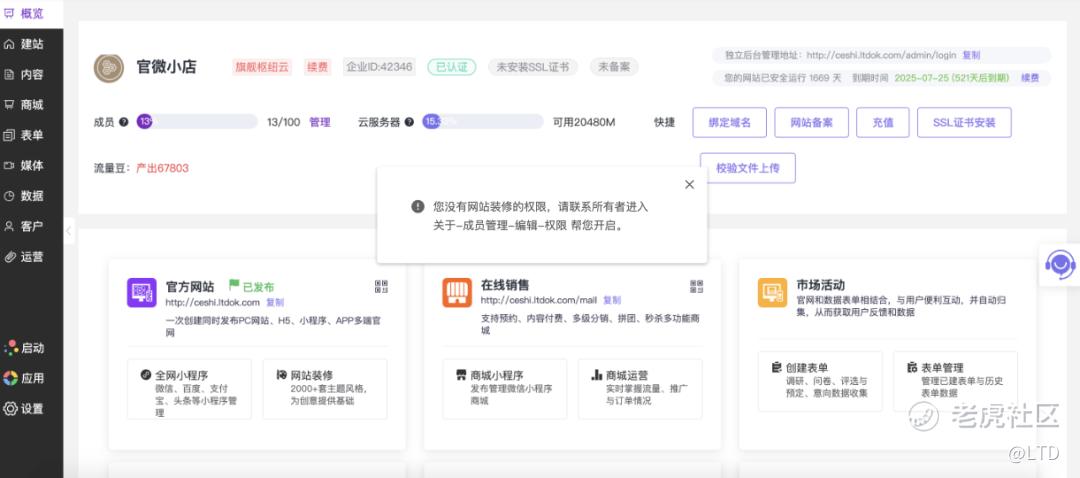
Task: Click the 云服务器 usage progress bar
Action: click(482, 122)
